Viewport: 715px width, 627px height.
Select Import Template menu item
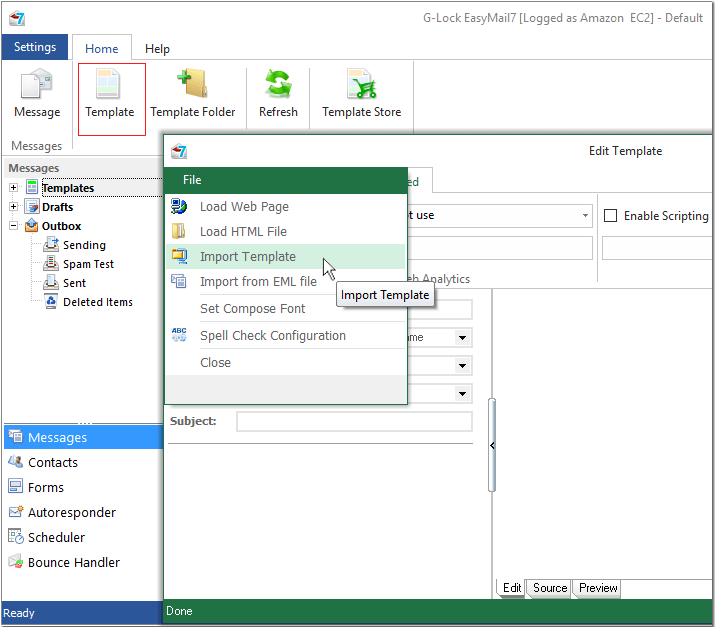pyautogui.click(x=285, y=257)
